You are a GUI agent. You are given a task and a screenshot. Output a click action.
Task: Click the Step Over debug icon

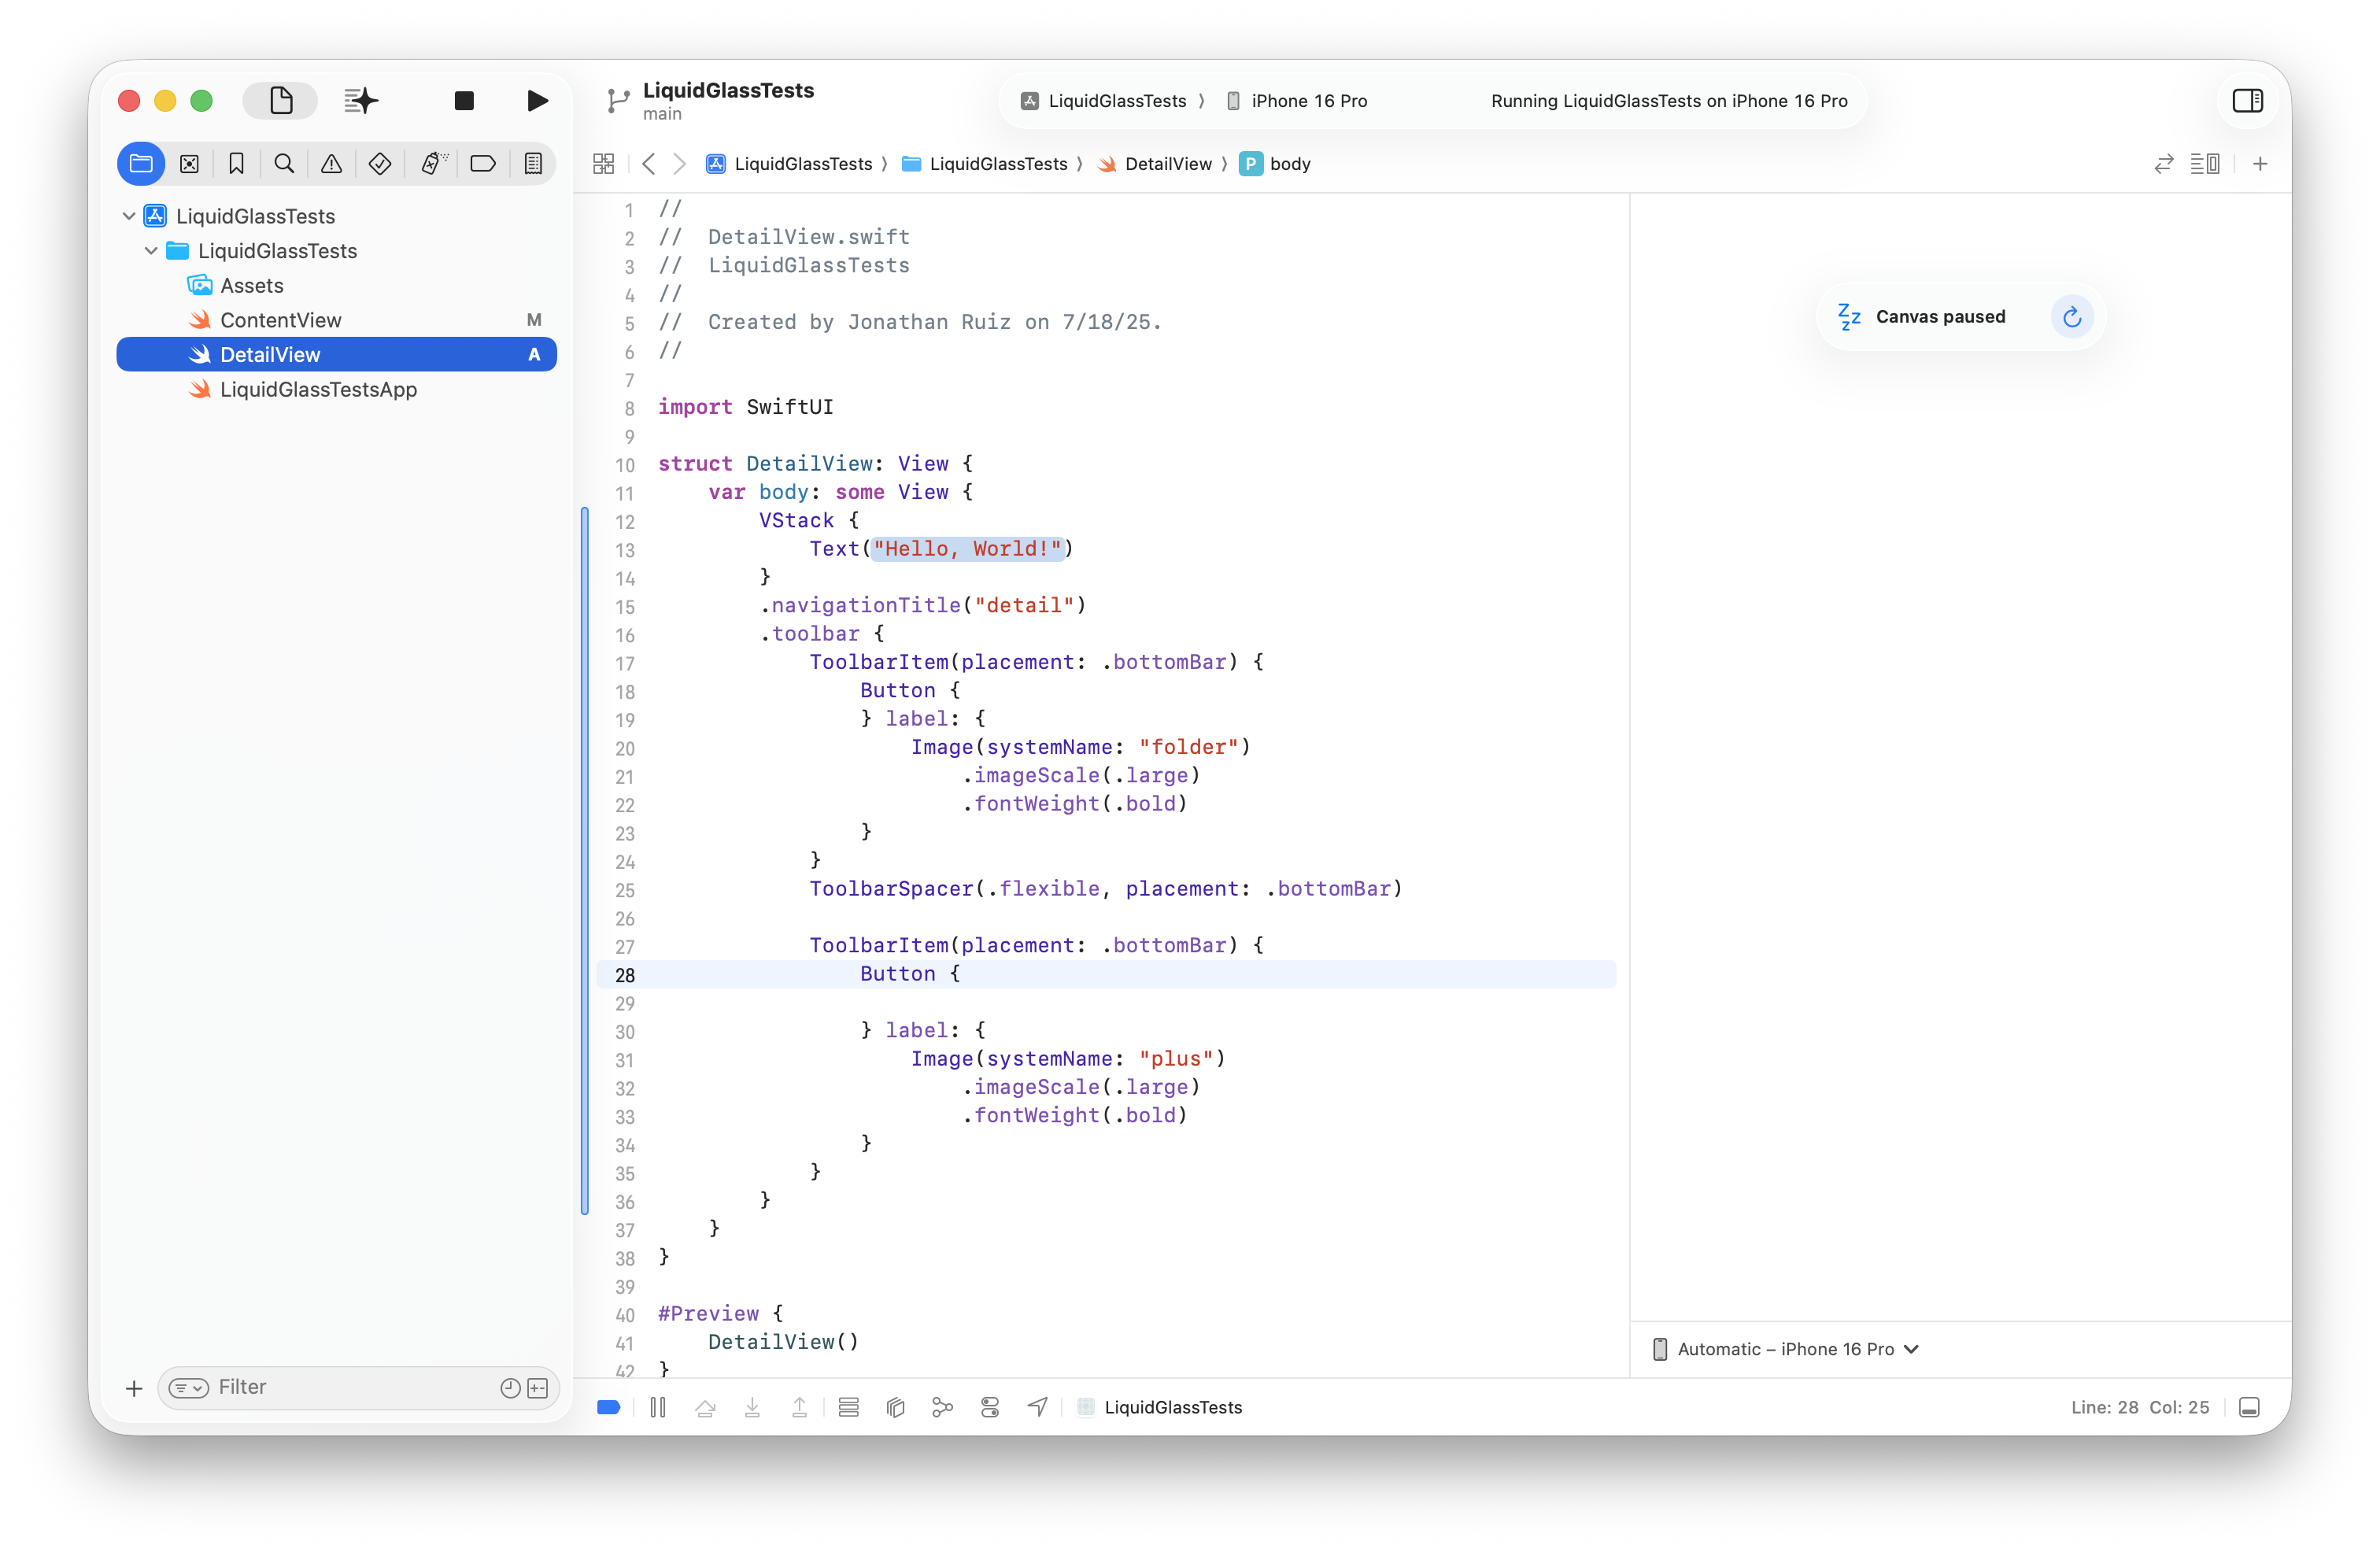tap(705, 1408)
